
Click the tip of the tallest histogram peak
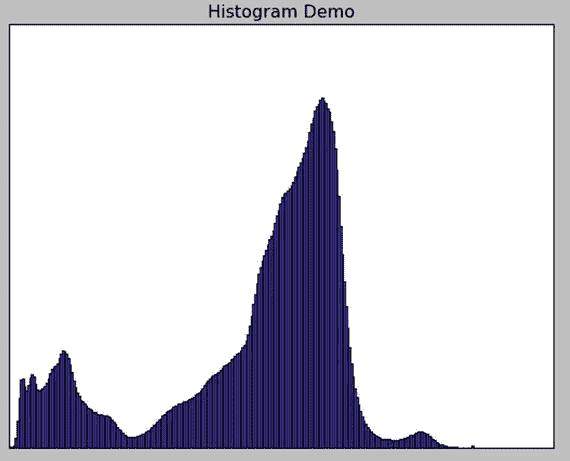point(322,99)
